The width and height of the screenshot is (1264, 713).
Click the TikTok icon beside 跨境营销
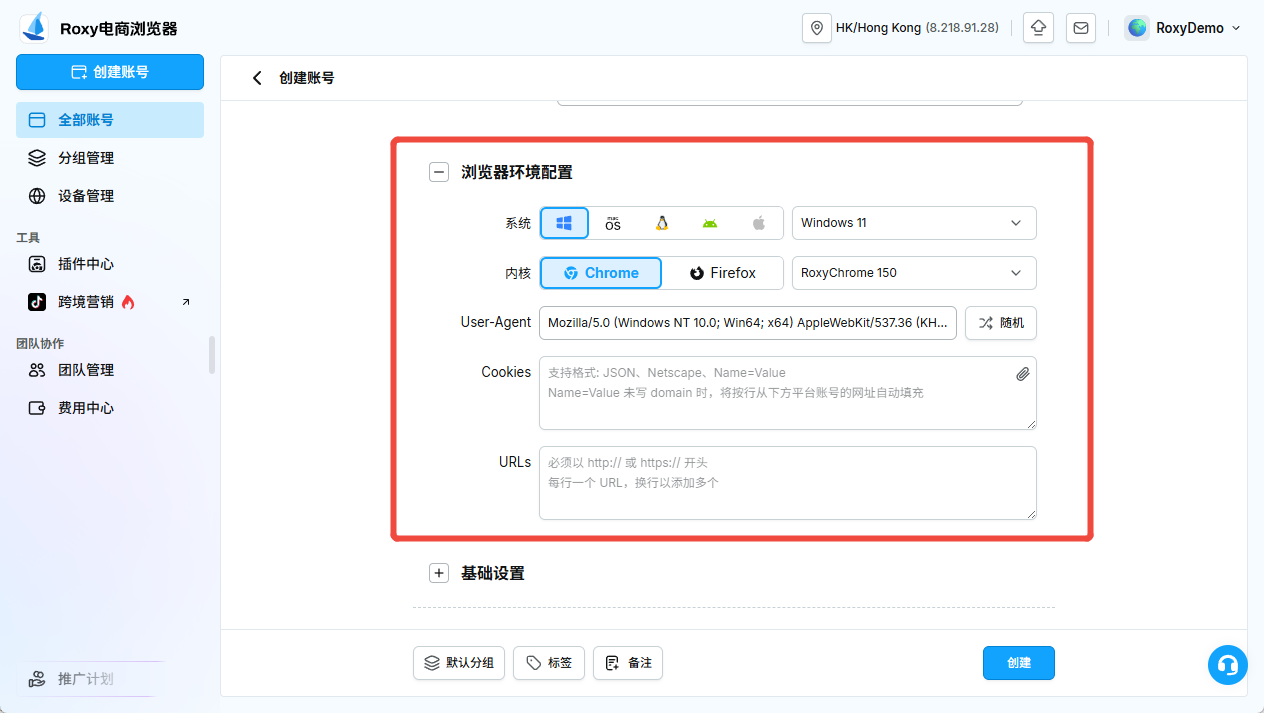37,302
